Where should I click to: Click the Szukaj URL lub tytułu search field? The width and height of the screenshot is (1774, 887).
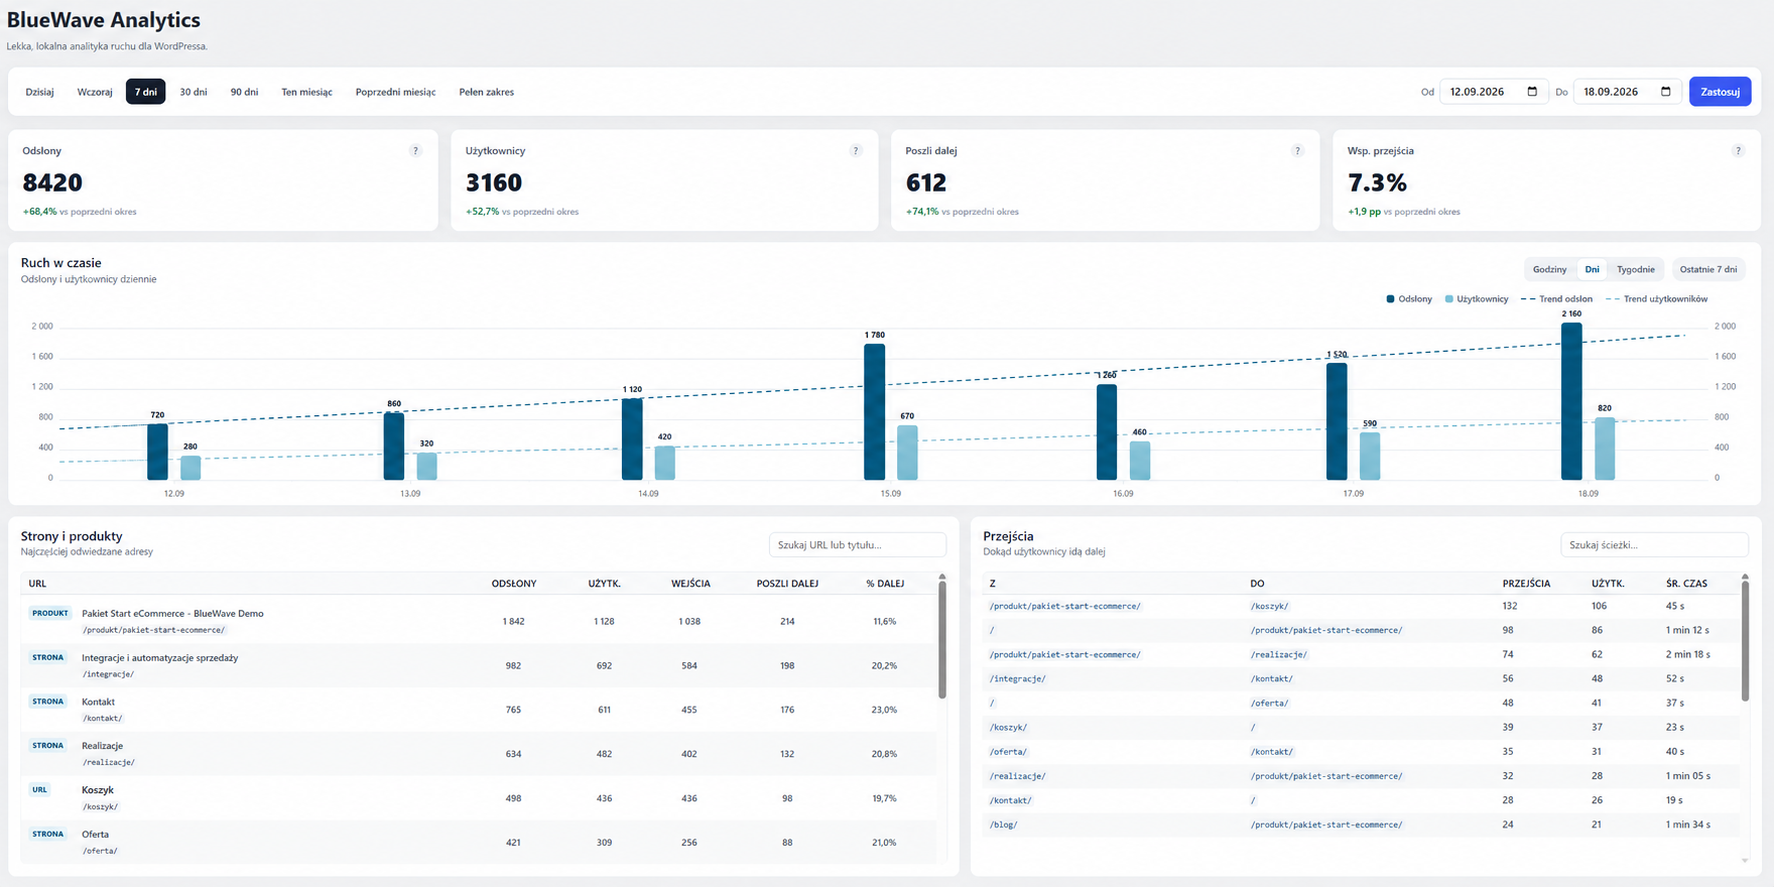pos(857,545)
